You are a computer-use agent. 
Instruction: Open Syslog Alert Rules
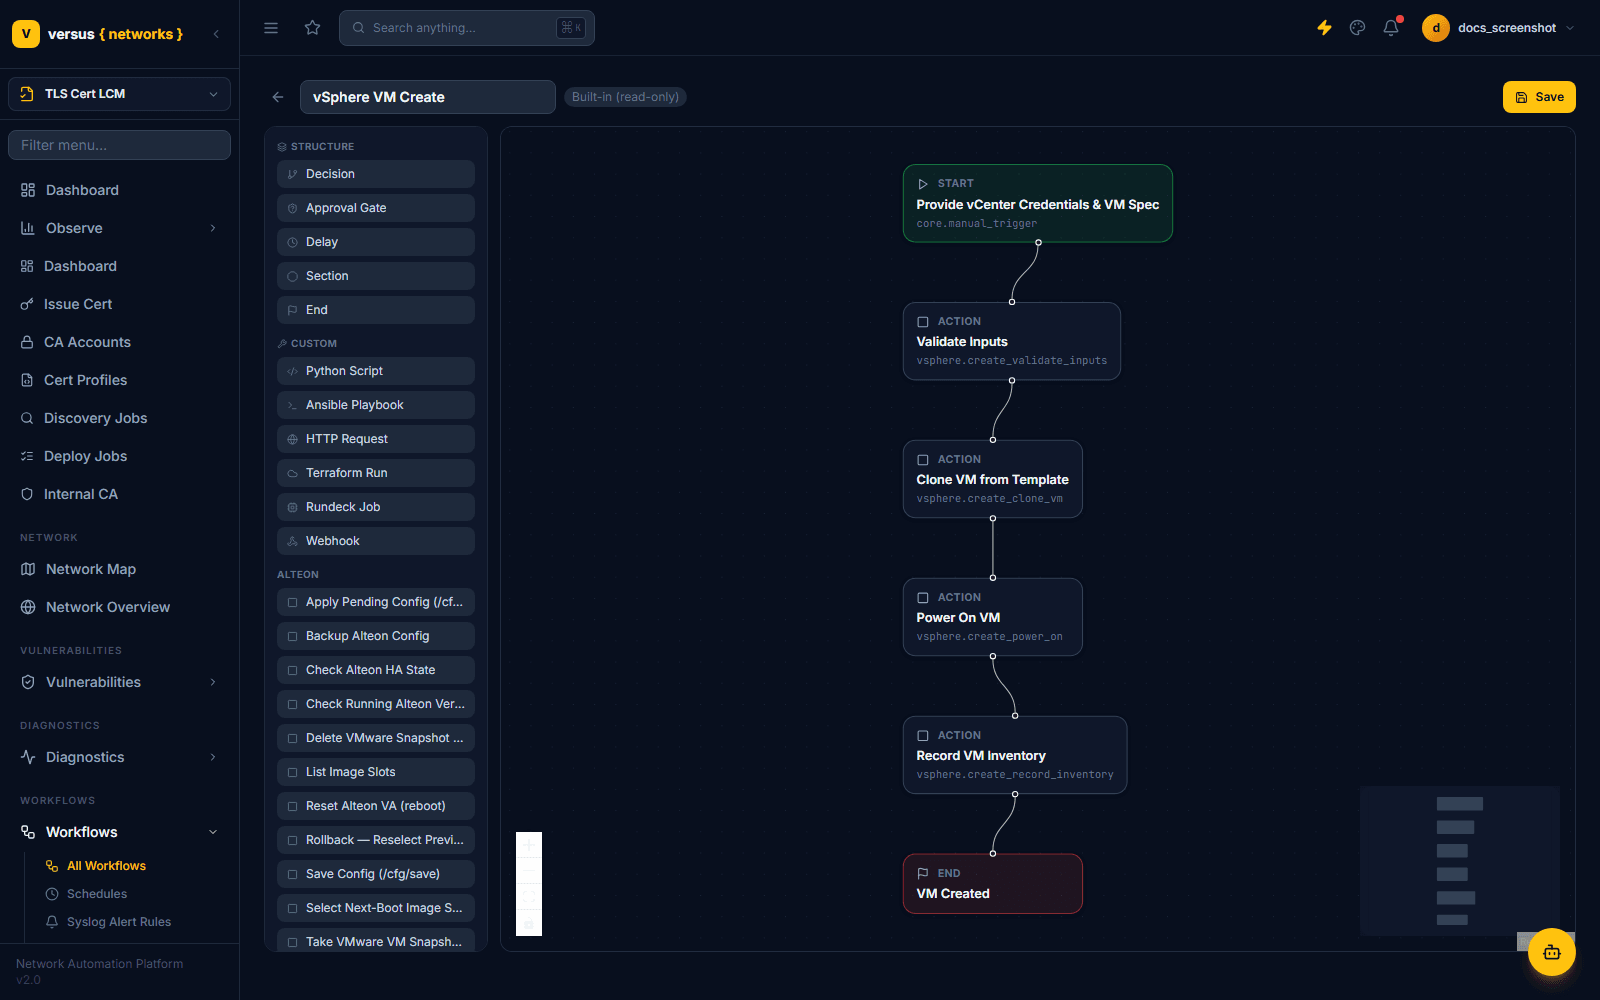pos(119,922)
